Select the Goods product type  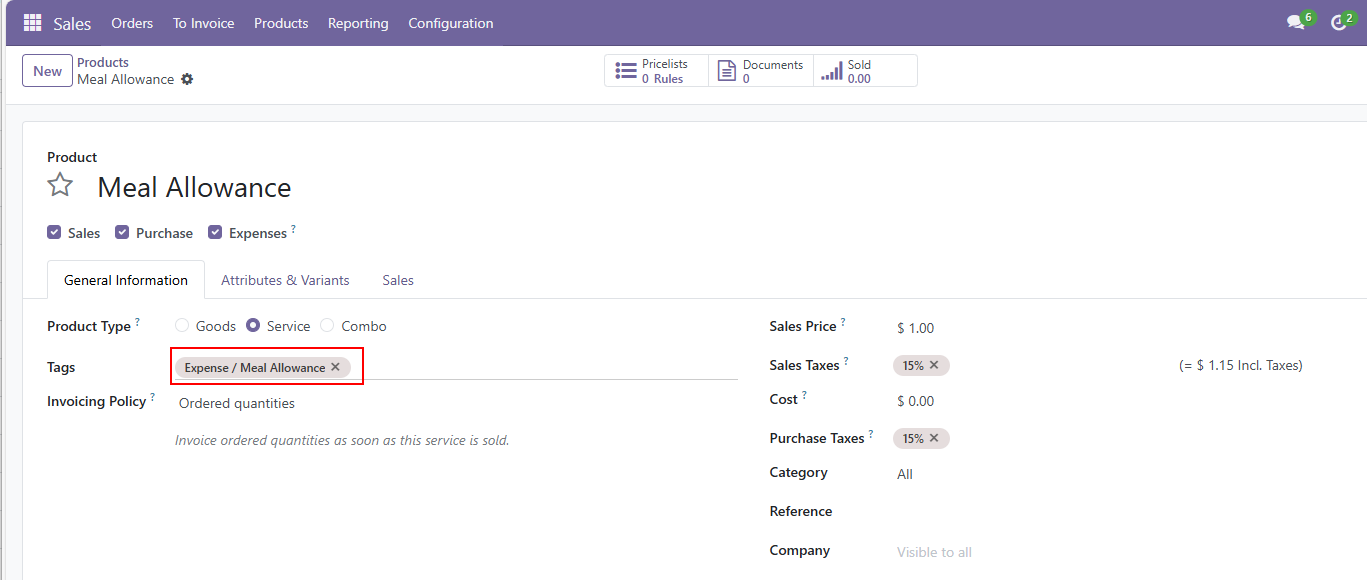[x=182, y=326]
